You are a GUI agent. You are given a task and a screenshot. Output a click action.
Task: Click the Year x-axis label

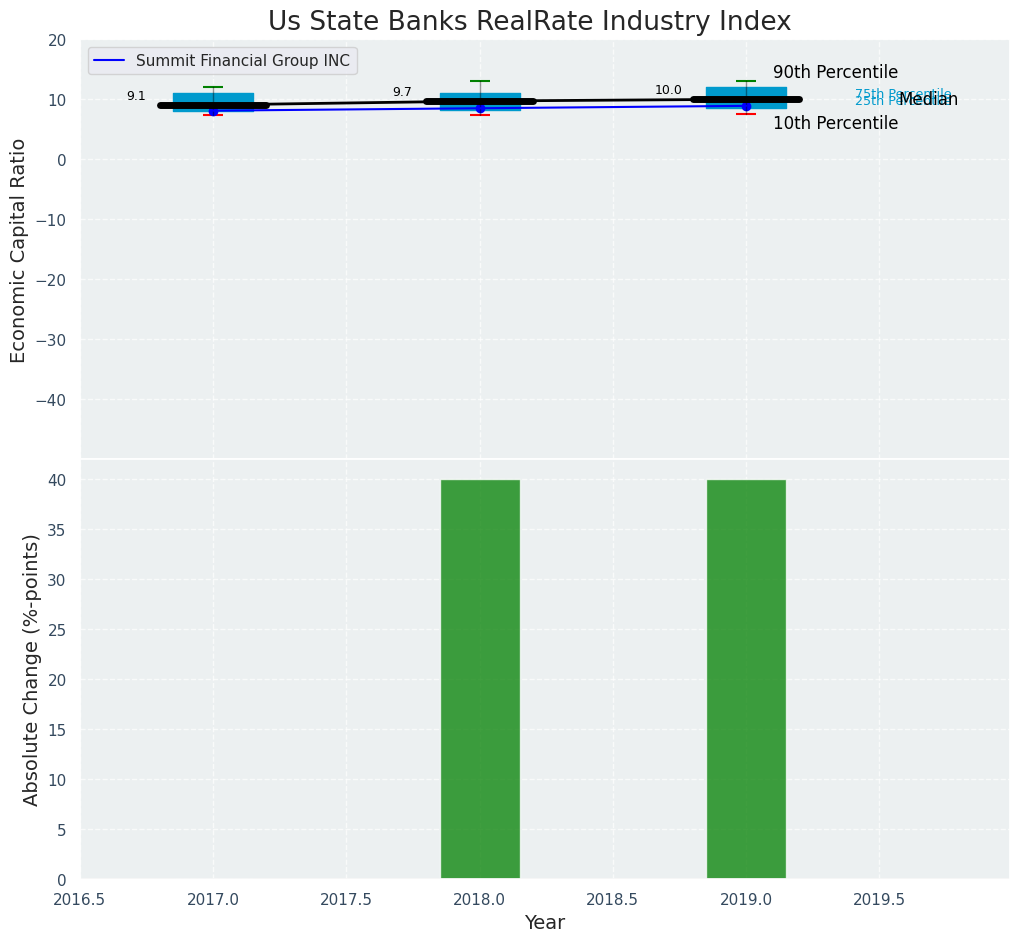(544, 923)
